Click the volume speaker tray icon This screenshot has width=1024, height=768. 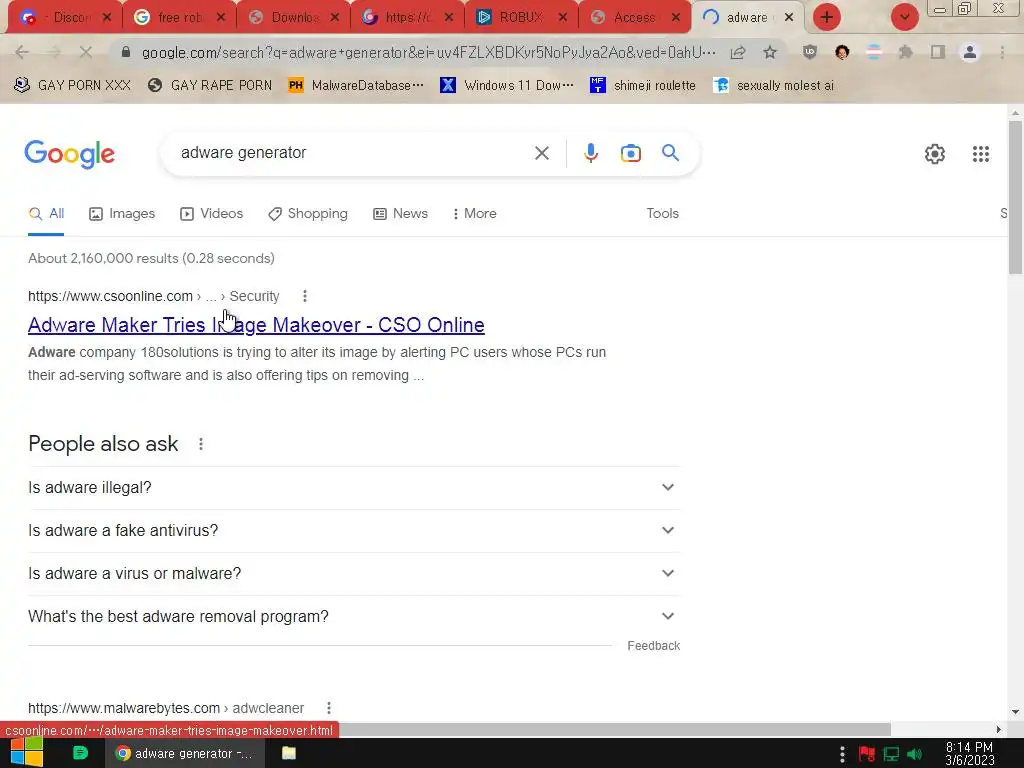915,754
